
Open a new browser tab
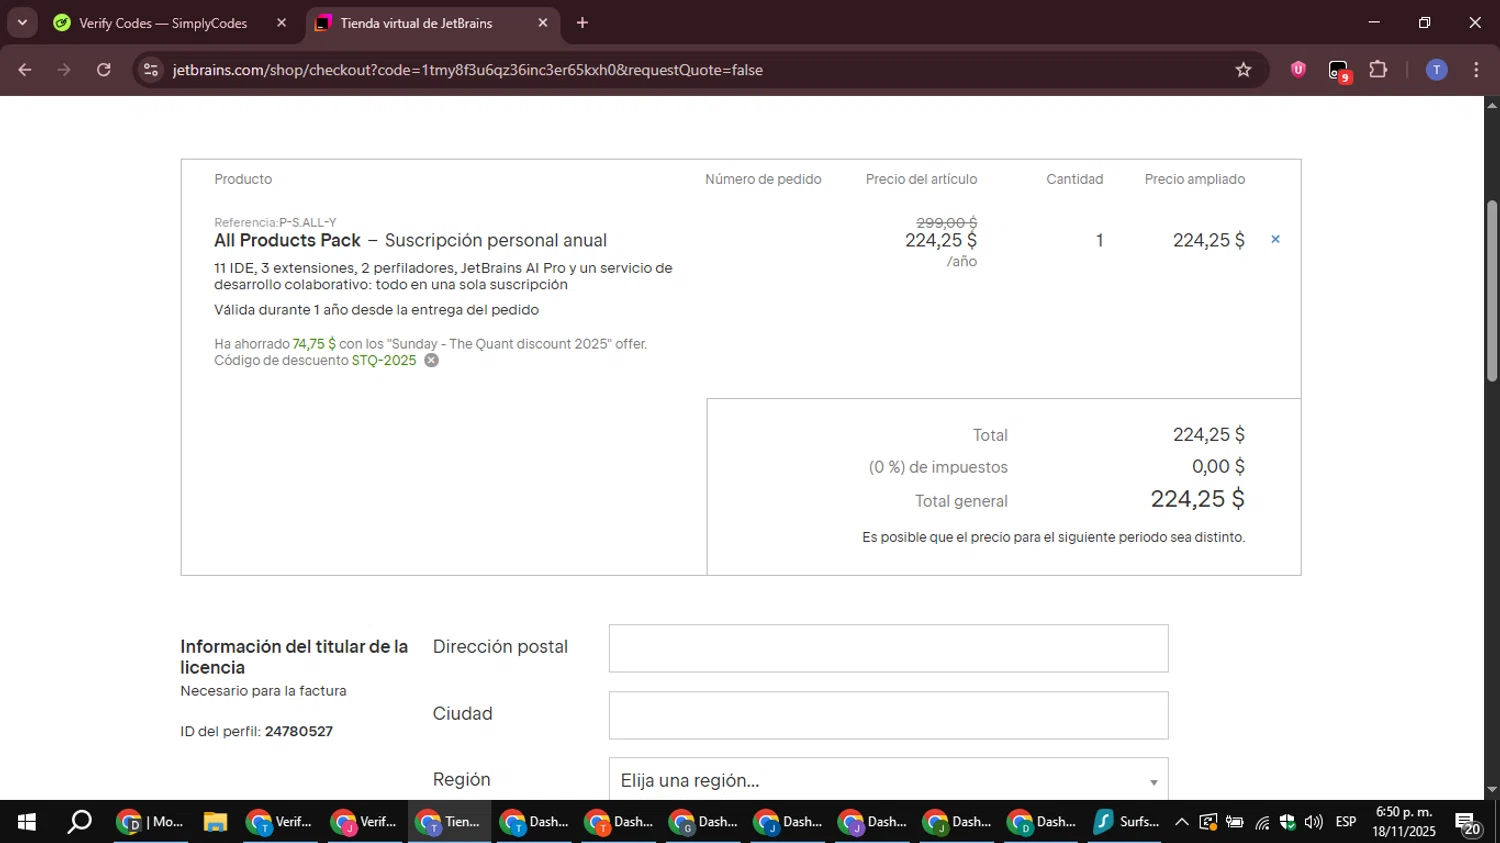pyautogui.click(x=582, y=23)
